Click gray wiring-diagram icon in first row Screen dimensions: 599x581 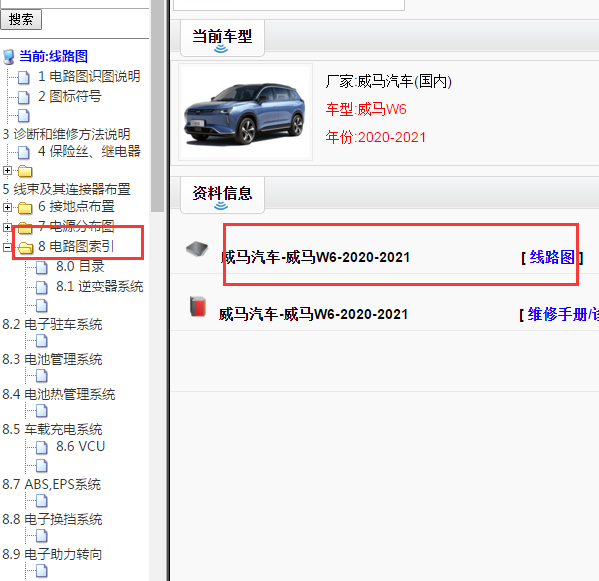pyautogui.click(x=197, y=249)
